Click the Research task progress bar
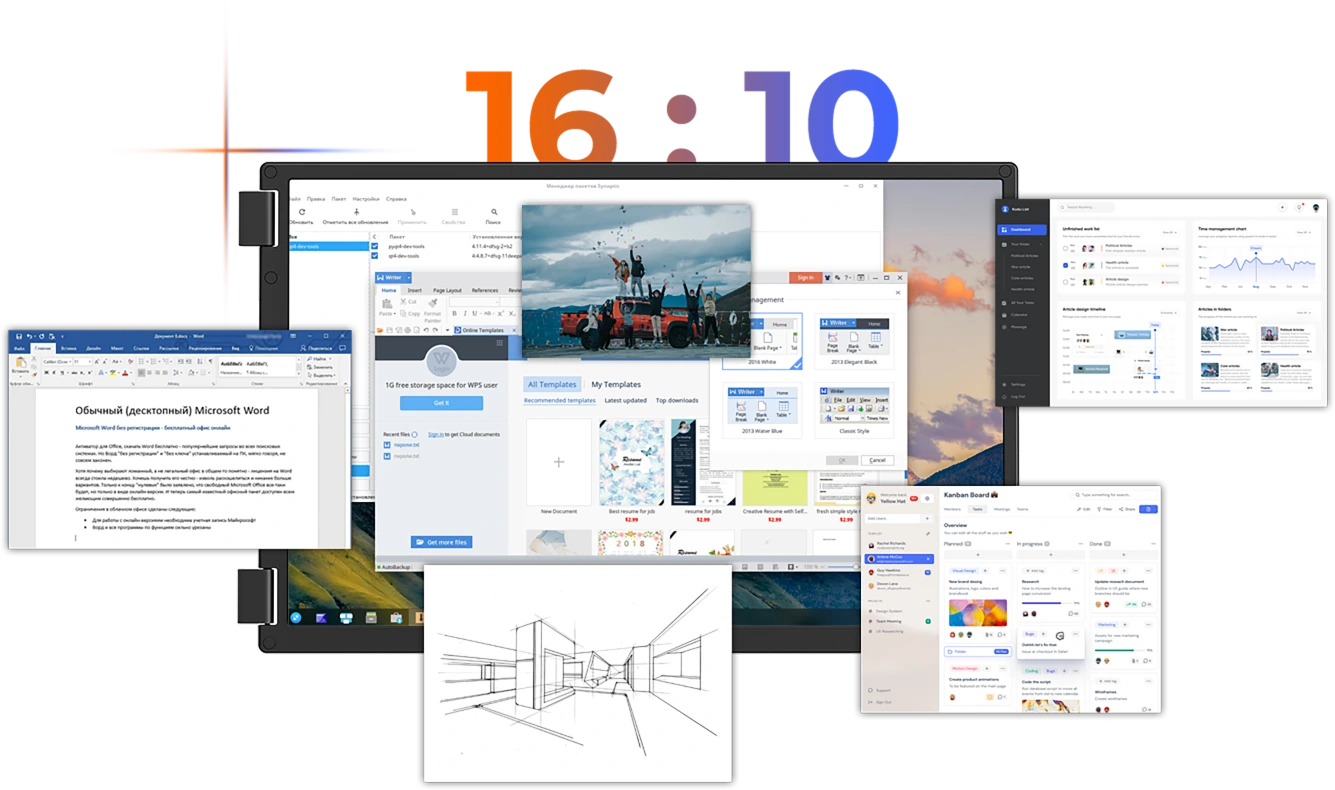 click(x=1042, y=603)
